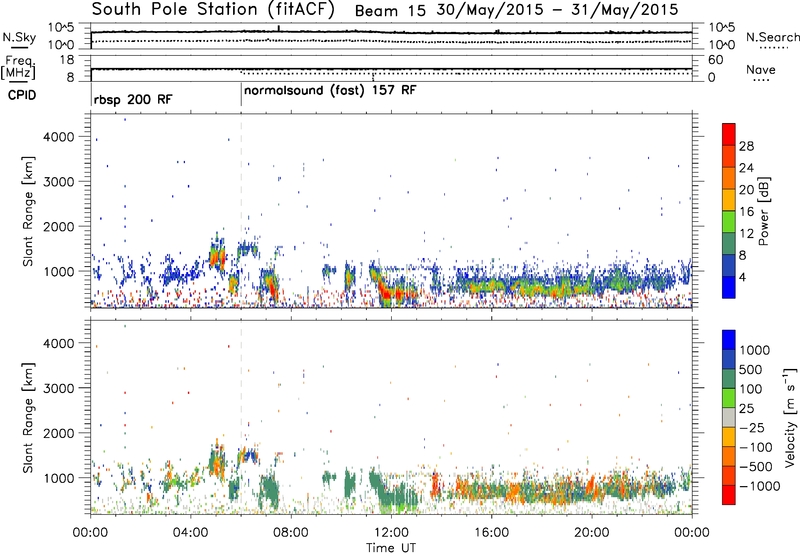Screen dimensions: 800x554
Task: Pick the dark green 8–12 dB power segment
Action: (729, 244)
